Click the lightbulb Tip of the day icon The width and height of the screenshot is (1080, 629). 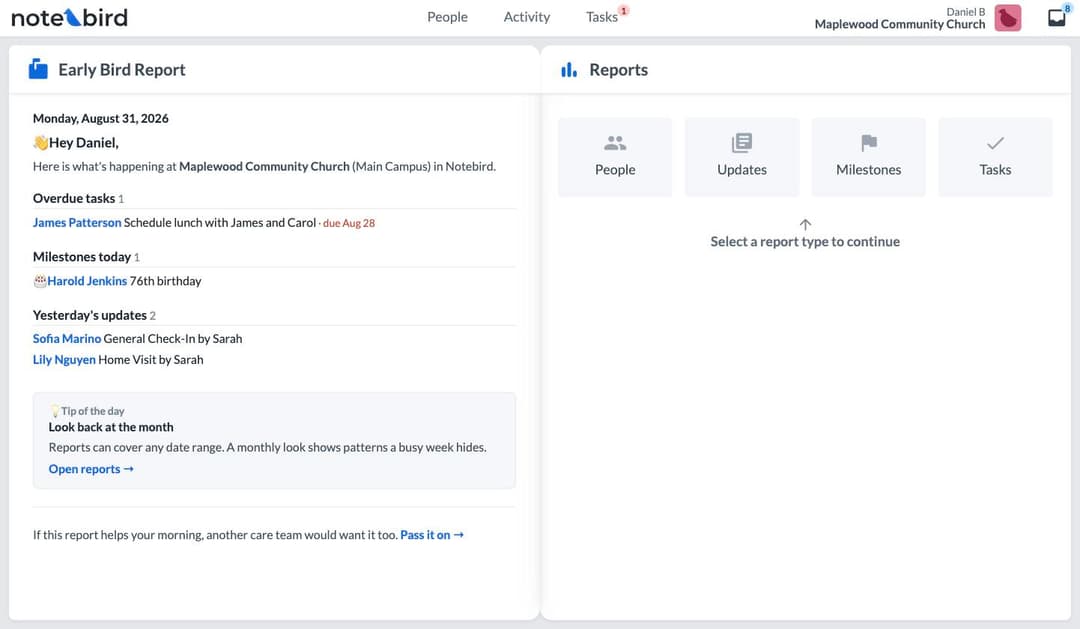click(54, 411)
